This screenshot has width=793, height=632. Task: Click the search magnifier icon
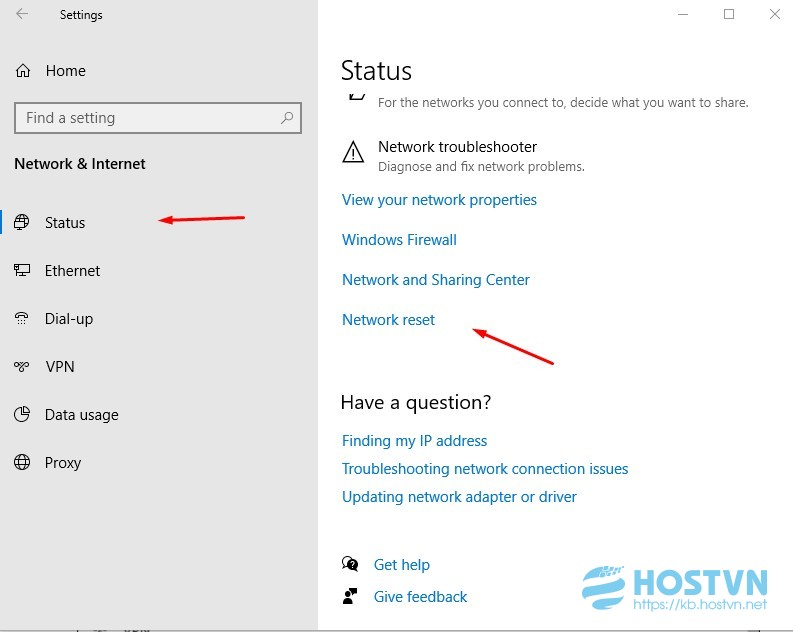(287, 118)
